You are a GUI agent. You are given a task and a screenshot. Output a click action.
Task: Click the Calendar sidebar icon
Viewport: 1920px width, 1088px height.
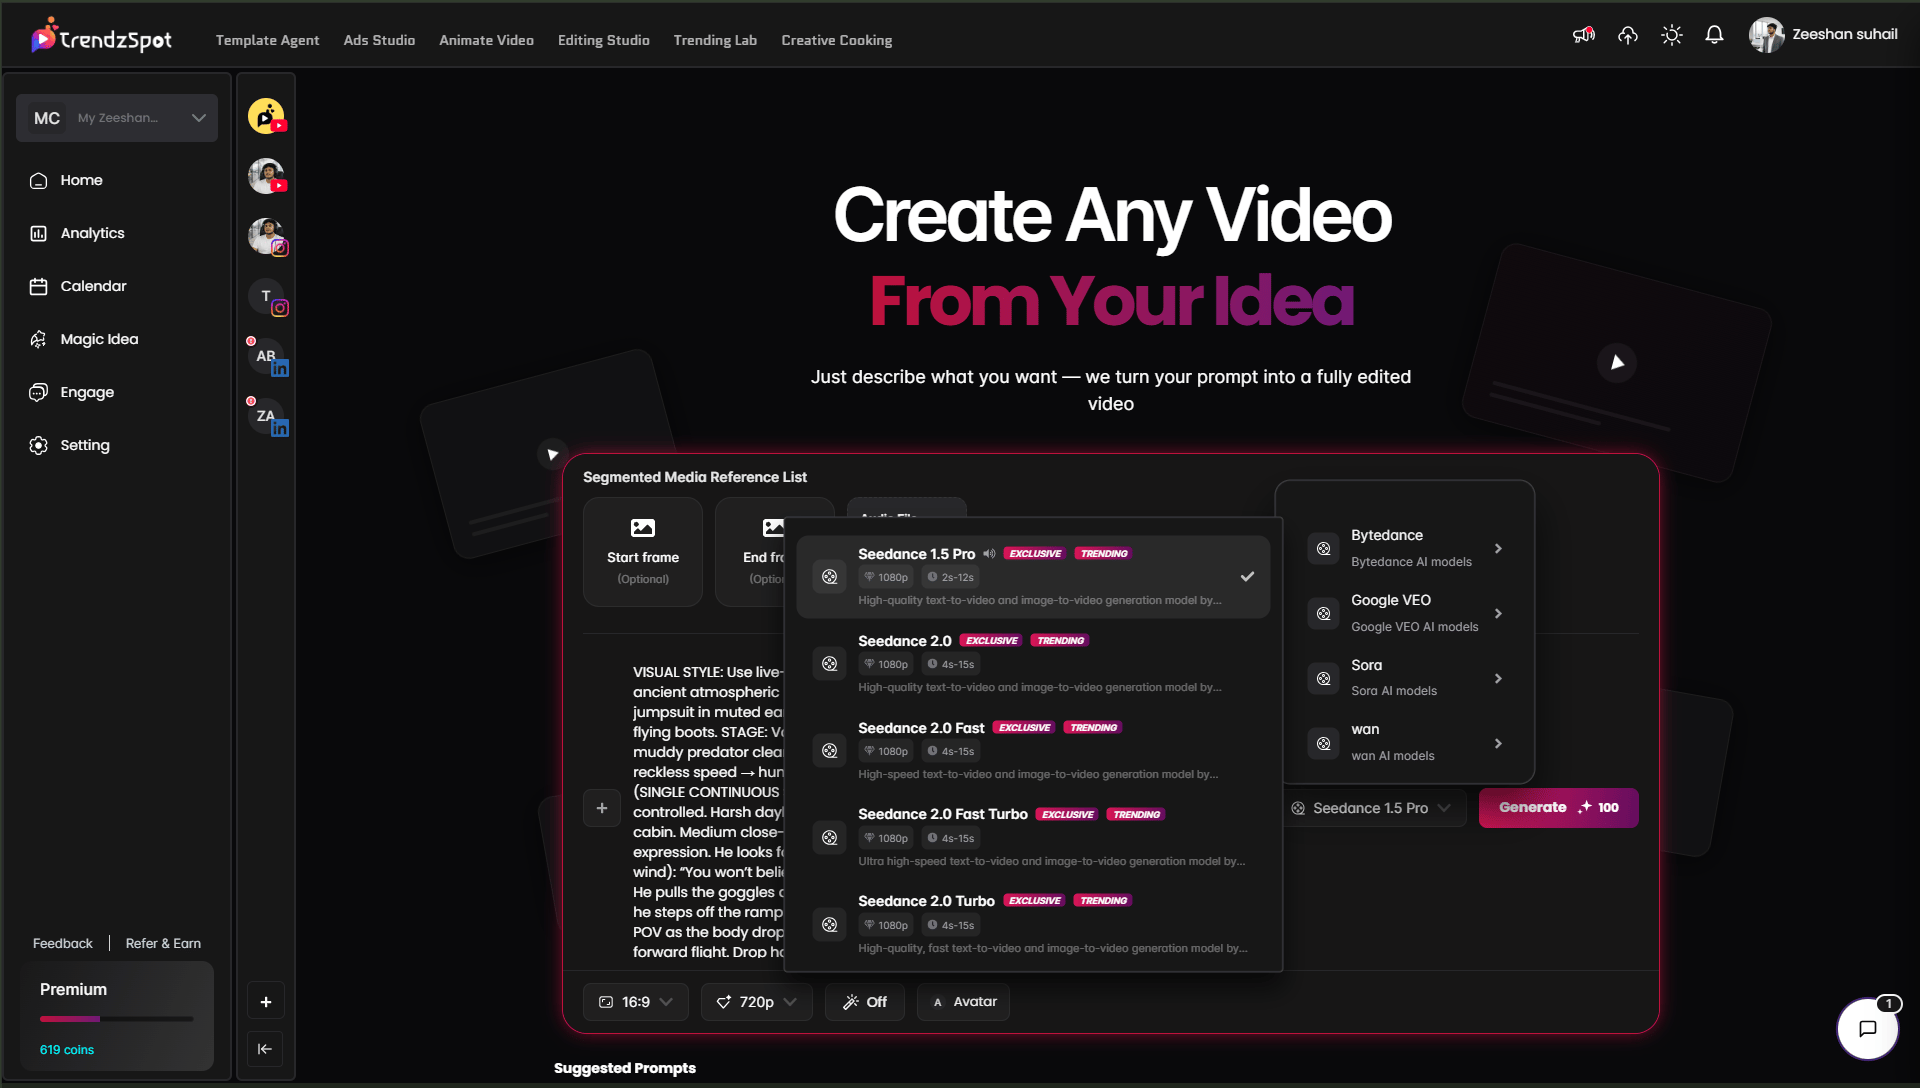(39, 287)
